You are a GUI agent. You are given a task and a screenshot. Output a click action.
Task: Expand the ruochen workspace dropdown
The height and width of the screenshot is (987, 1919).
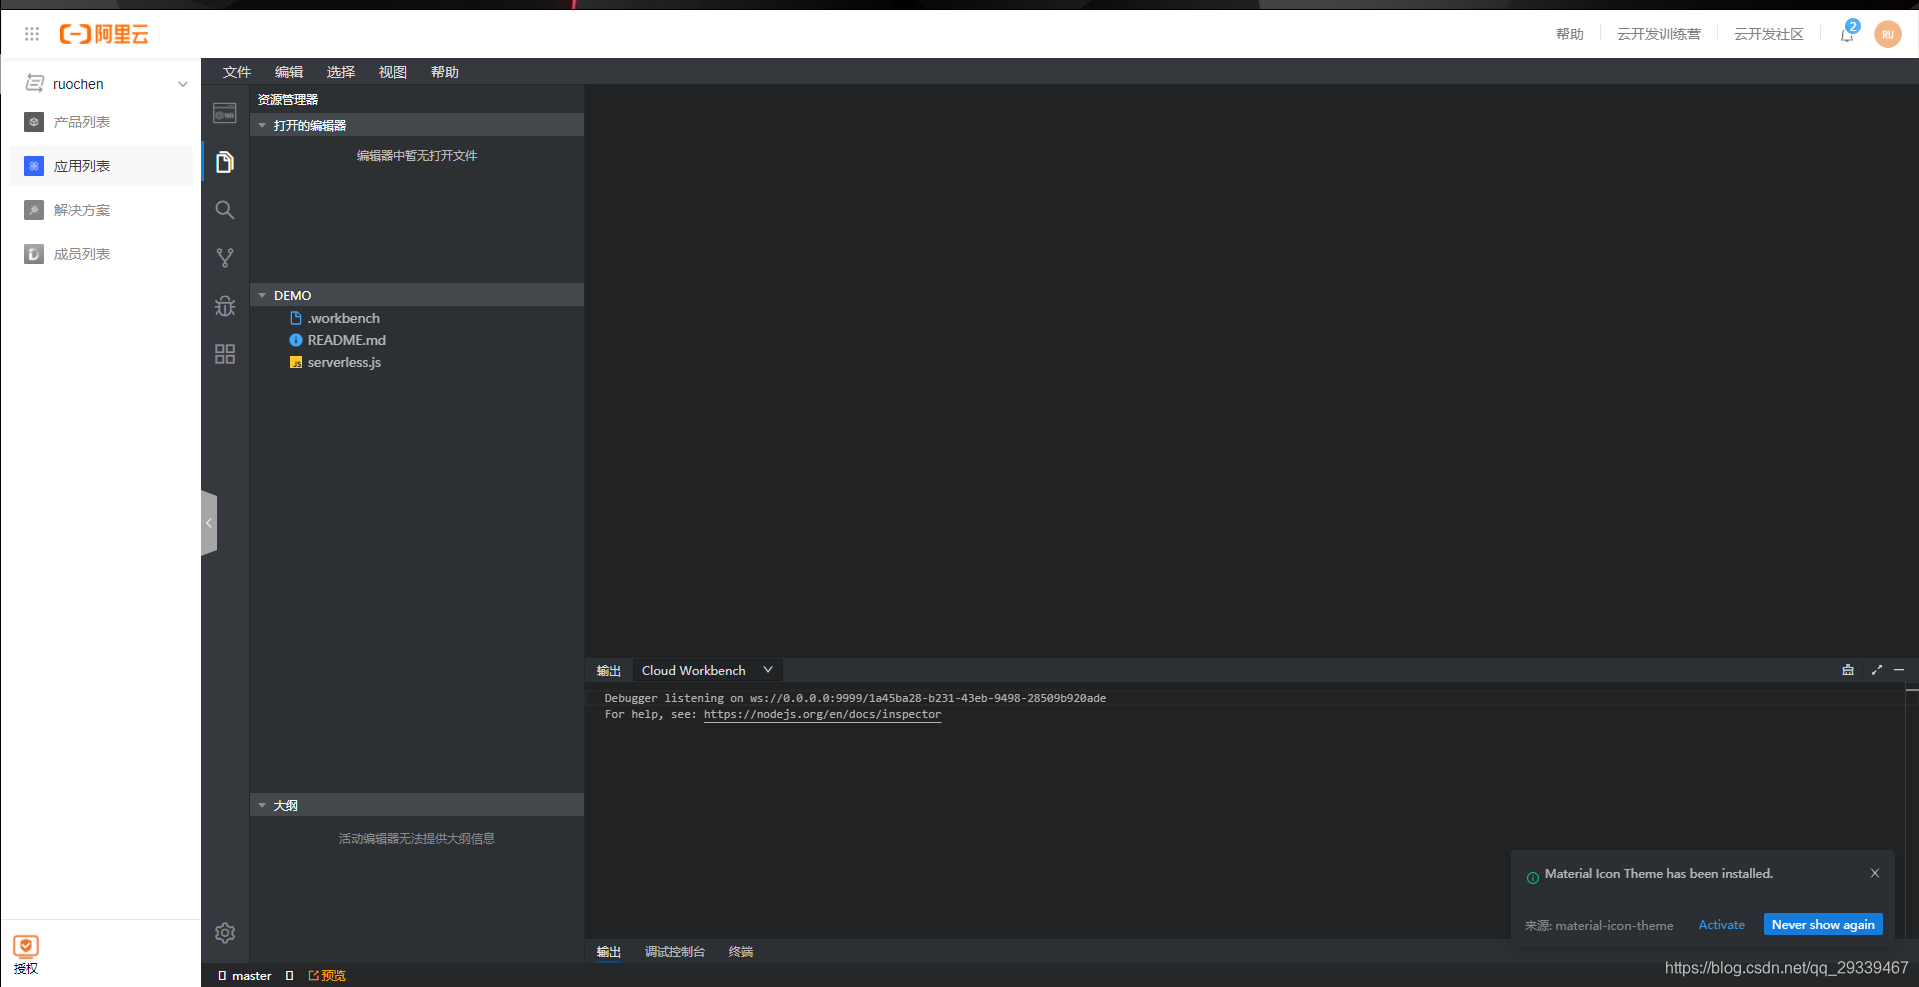pyautogui.click(x=183, y=84)
